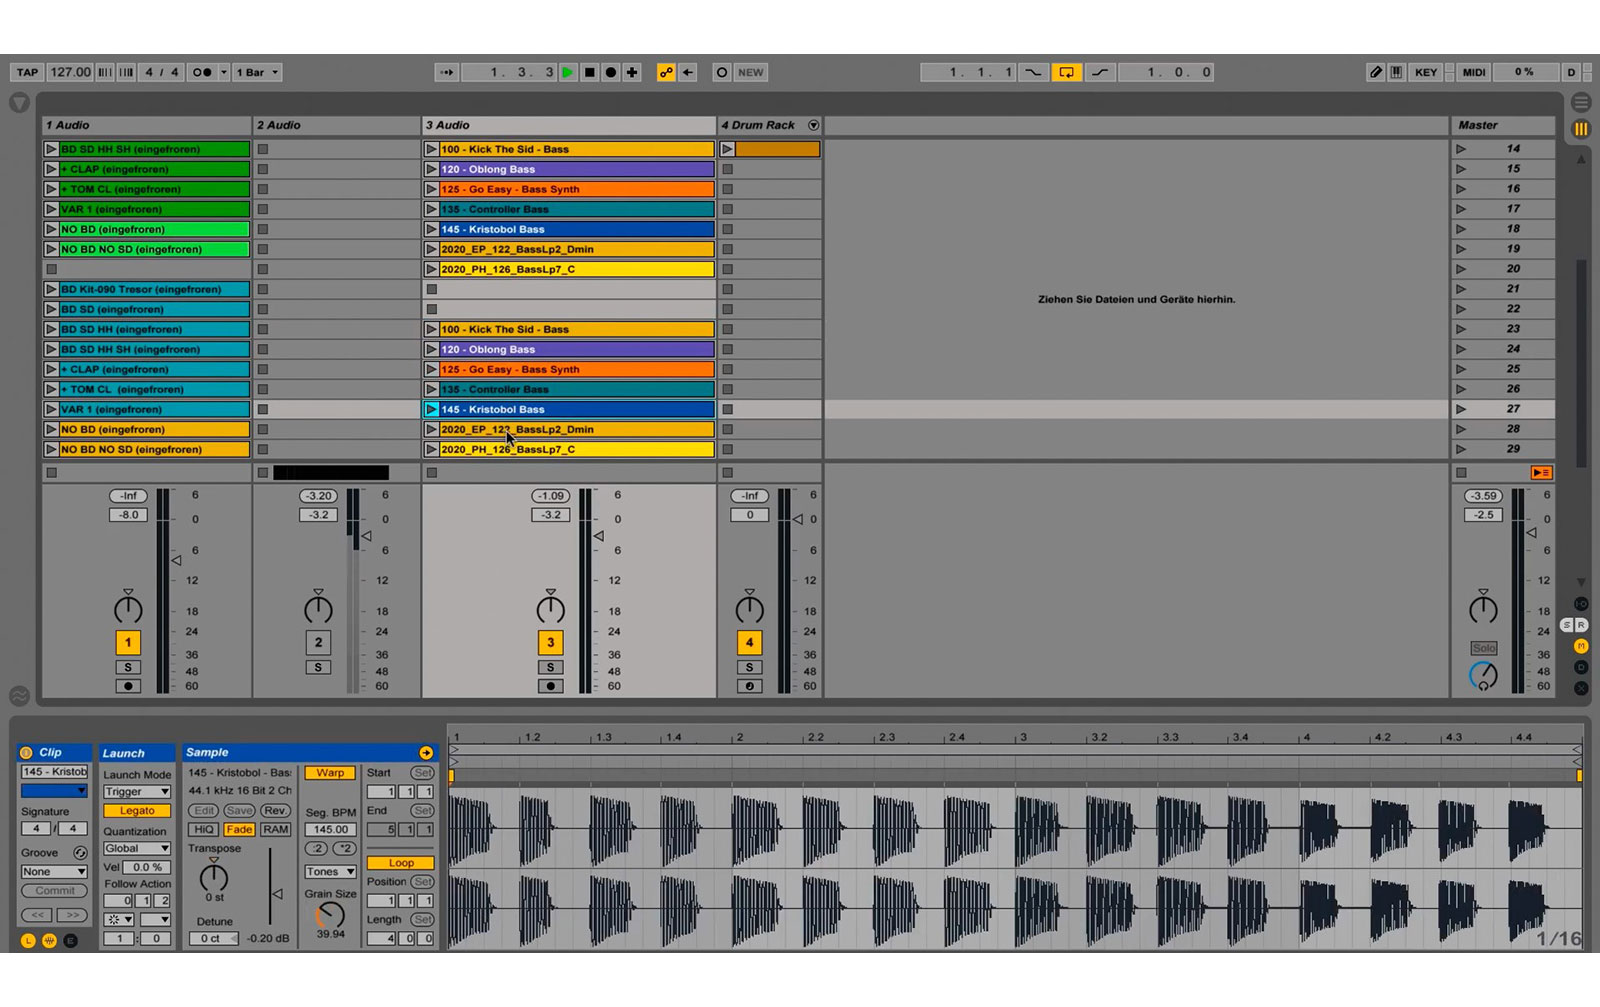Open the Tones warp mode dropdown

(x=330, y=871)
